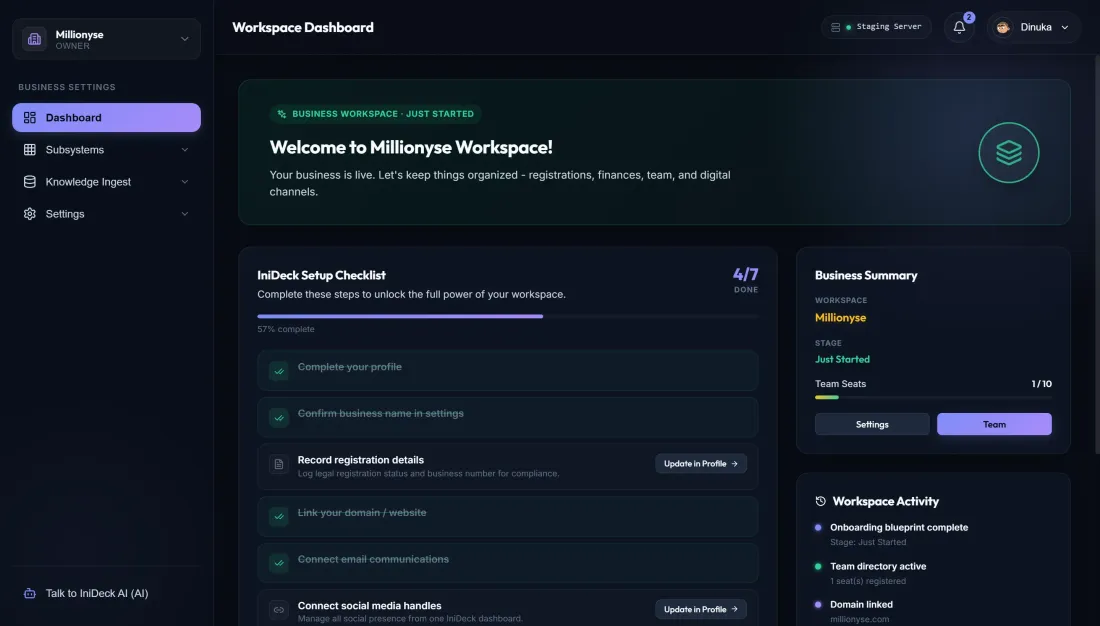This screenshot has height=626, width=1100.
Task: Click the setup checklist progress bar
Action: point(507,317)
